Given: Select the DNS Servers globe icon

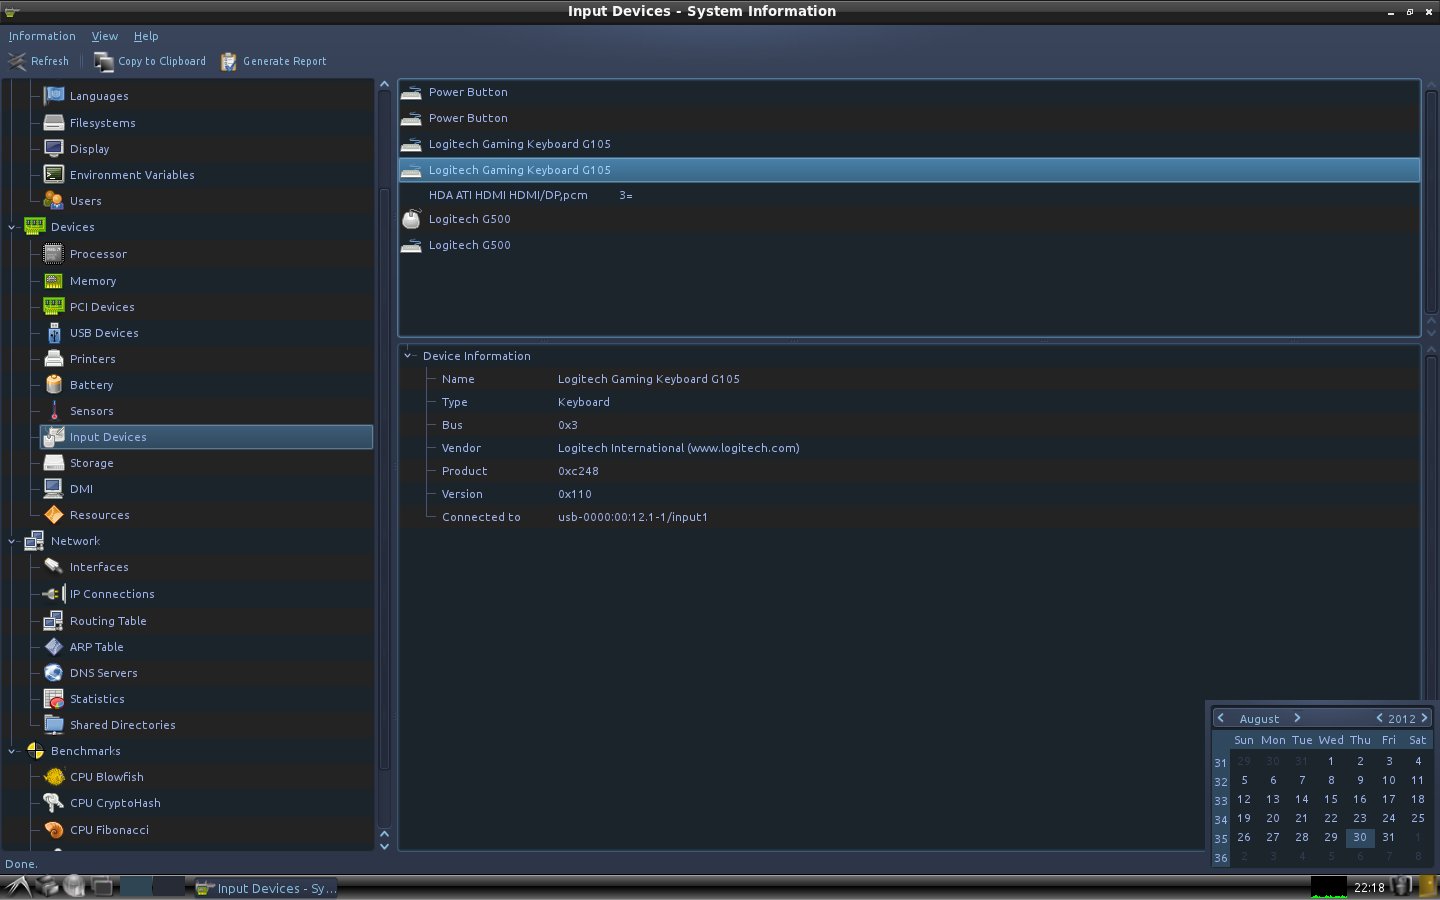Looking at the screenshot, I should pos(54,673).
